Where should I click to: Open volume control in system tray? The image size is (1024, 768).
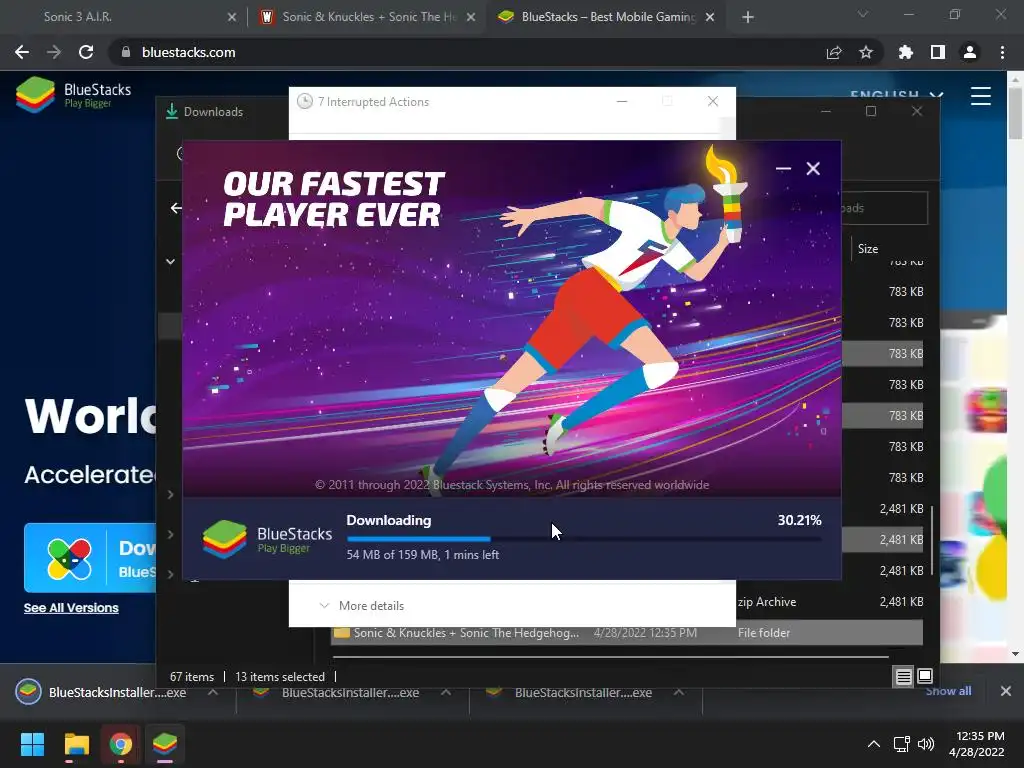(x=926, y=744)
